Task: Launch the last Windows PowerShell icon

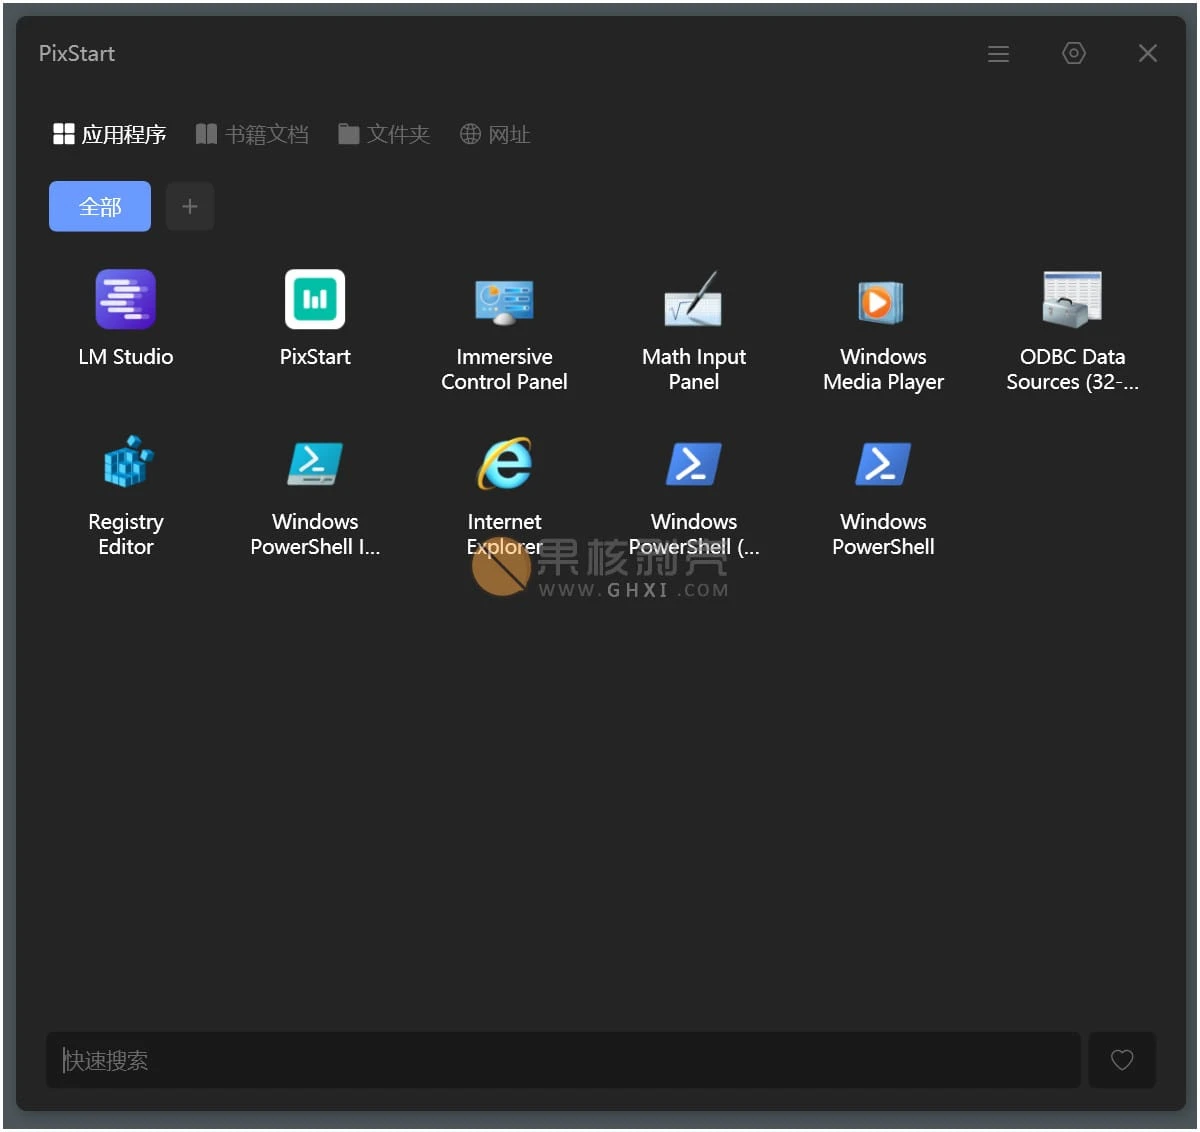Action: (883, 464)
